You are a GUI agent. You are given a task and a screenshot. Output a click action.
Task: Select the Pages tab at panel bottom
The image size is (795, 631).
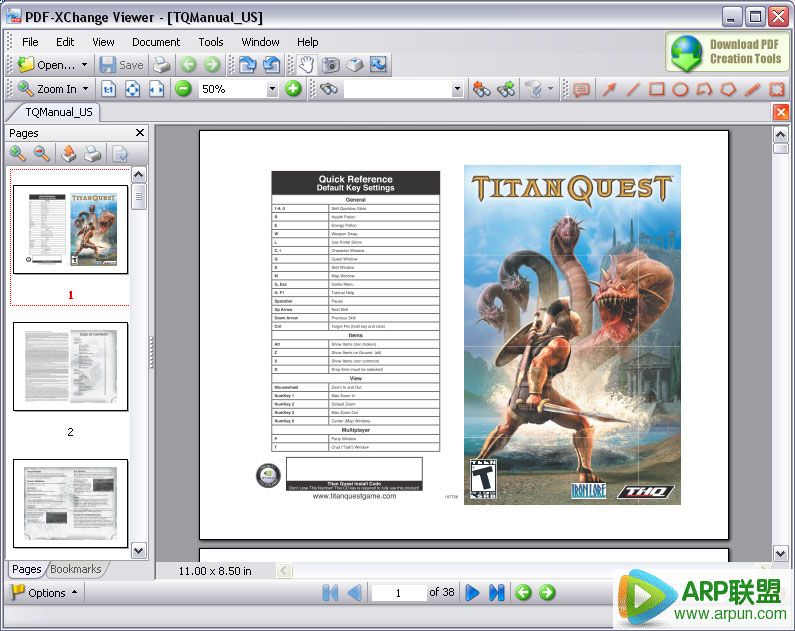coord(26,569)
